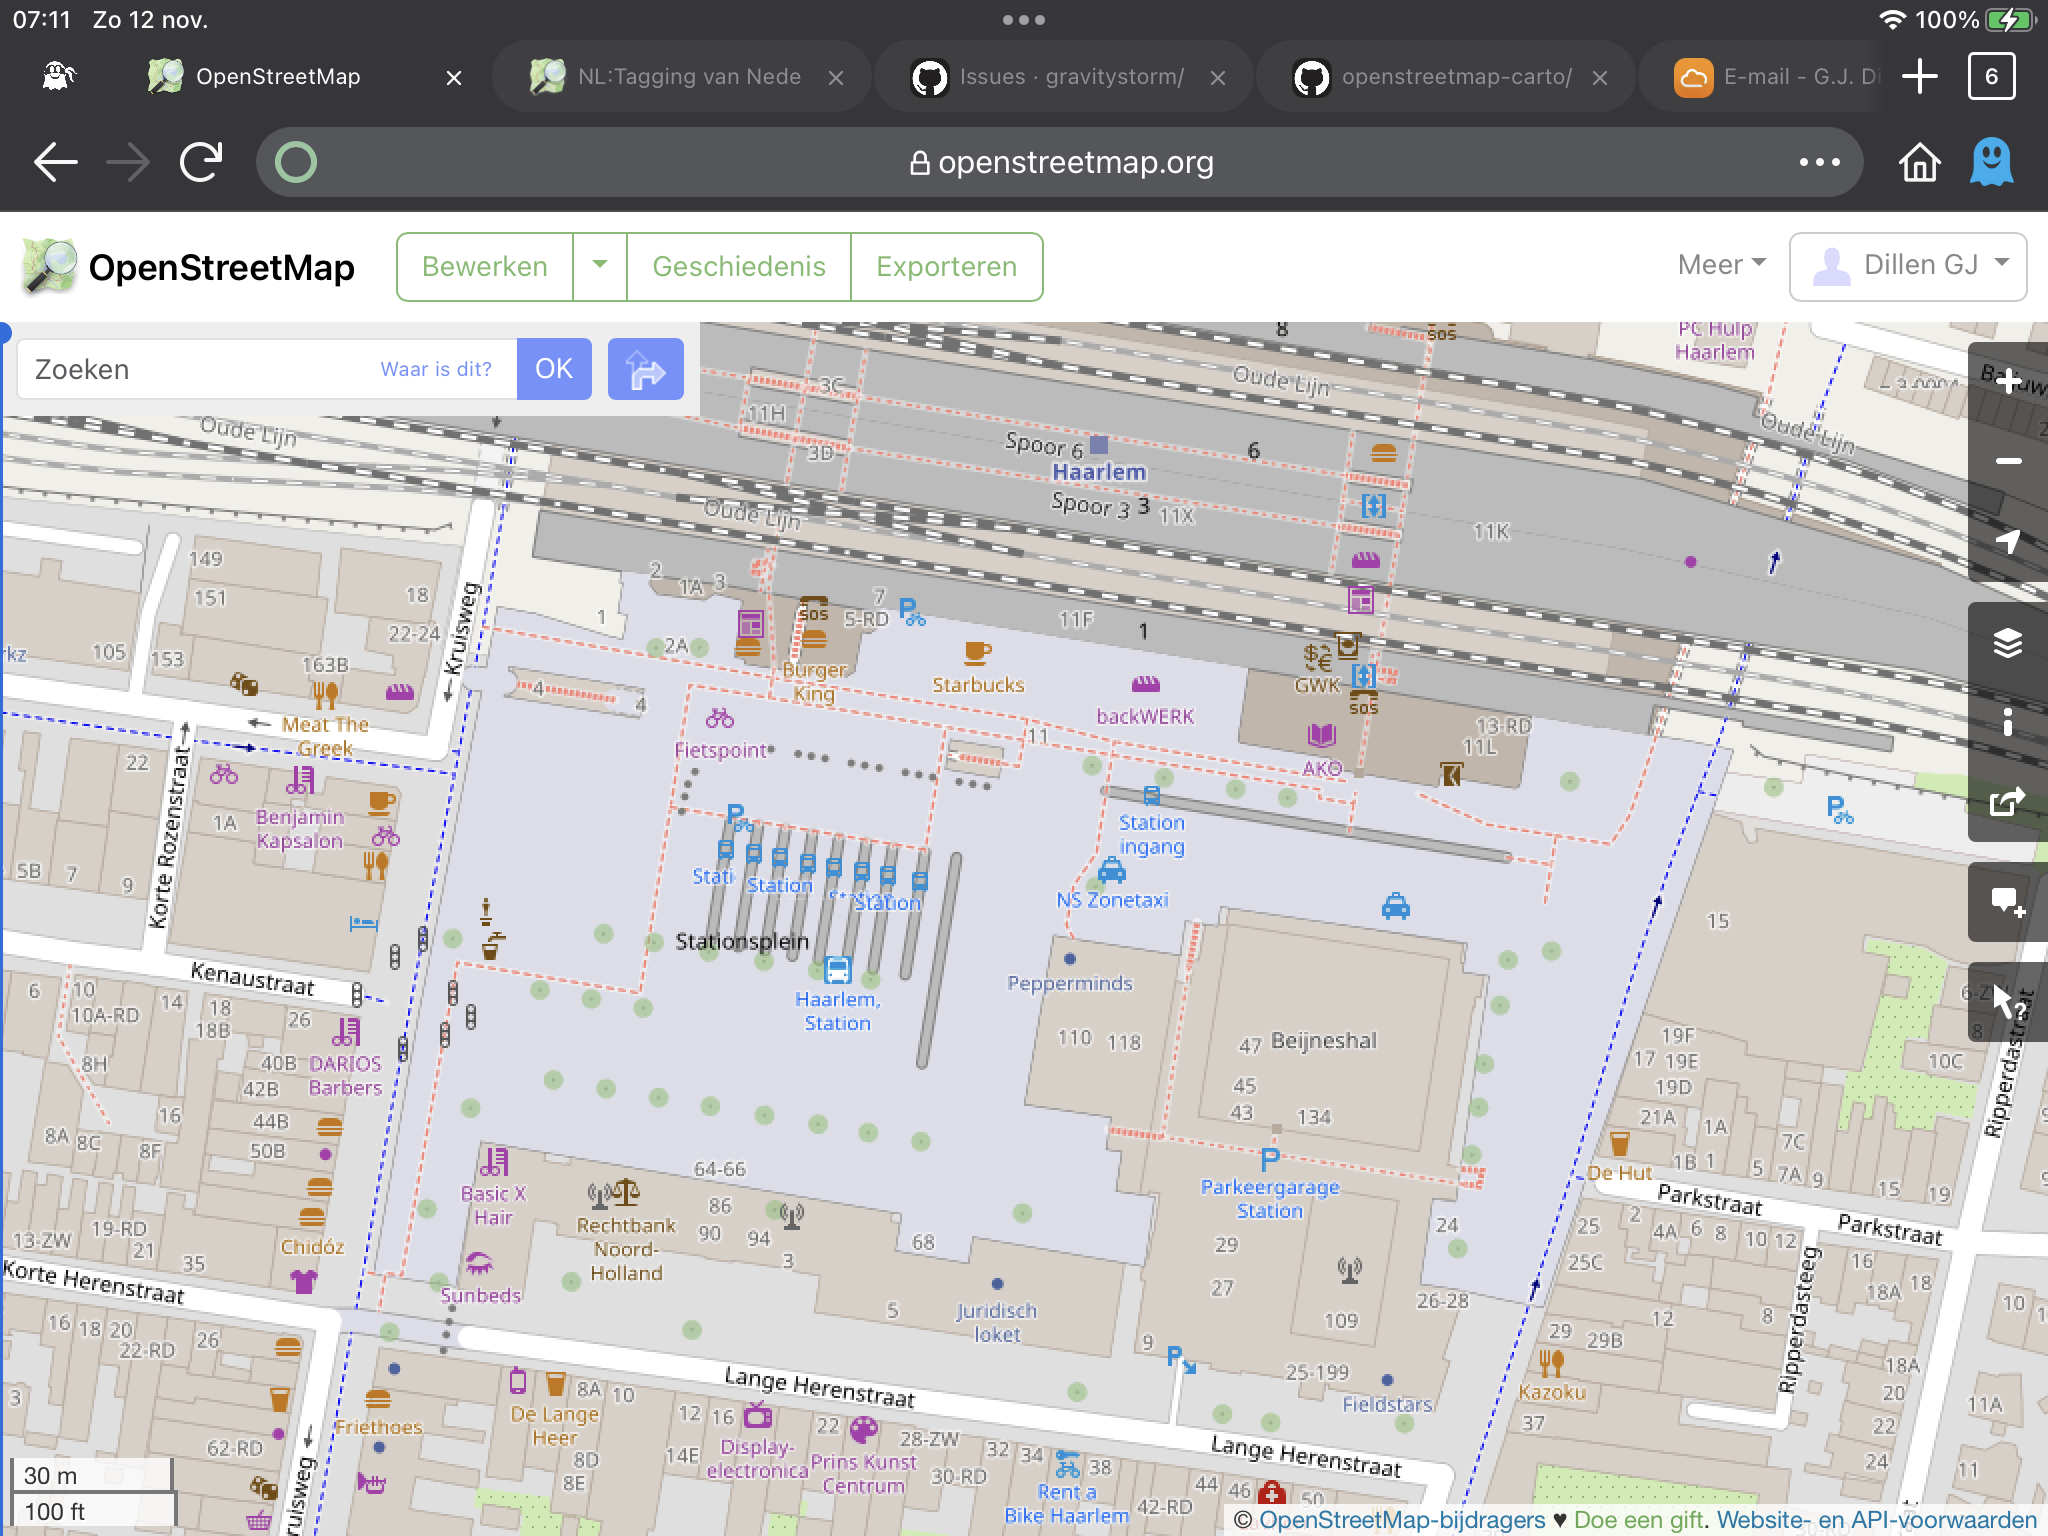Expand the Bewerken editor dropdown
This screenshot has width=2048, height=1536.
600,266
